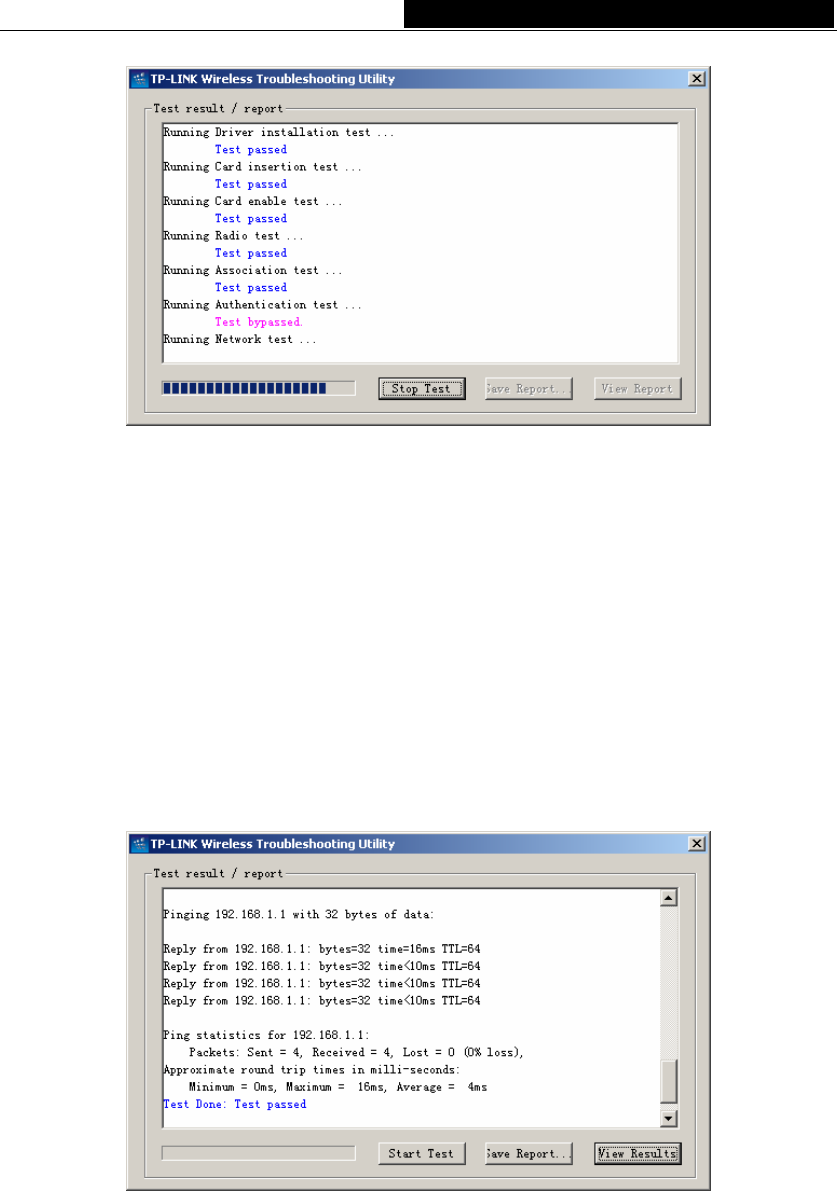The image size is (837, 1191).
Task: Click 'Test passed' under the Driver installation test
Action: (251, 150)
